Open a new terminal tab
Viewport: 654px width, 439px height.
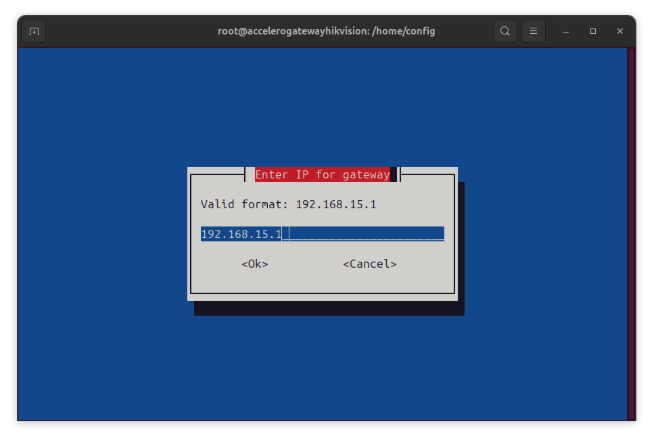pyautogui.click(x=34, y=31)
